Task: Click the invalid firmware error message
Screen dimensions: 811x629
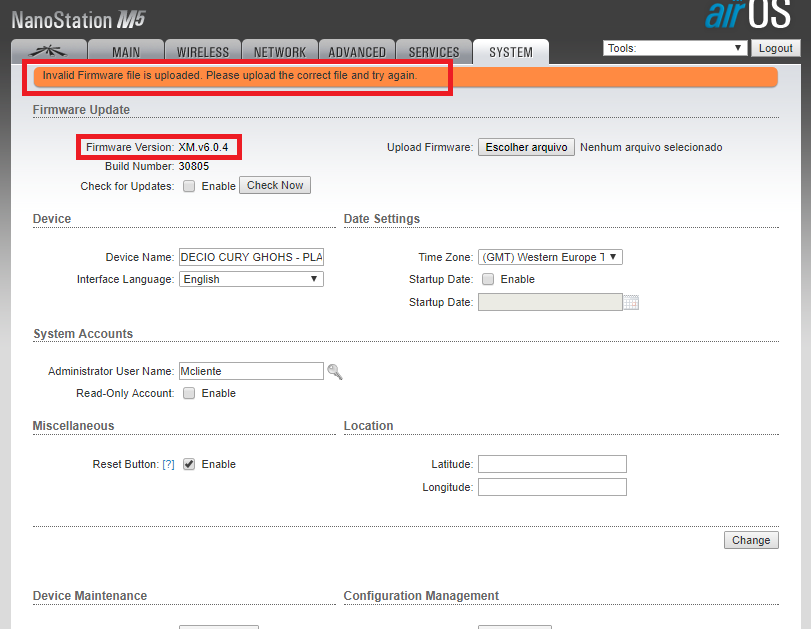Action: coord(230,76)
